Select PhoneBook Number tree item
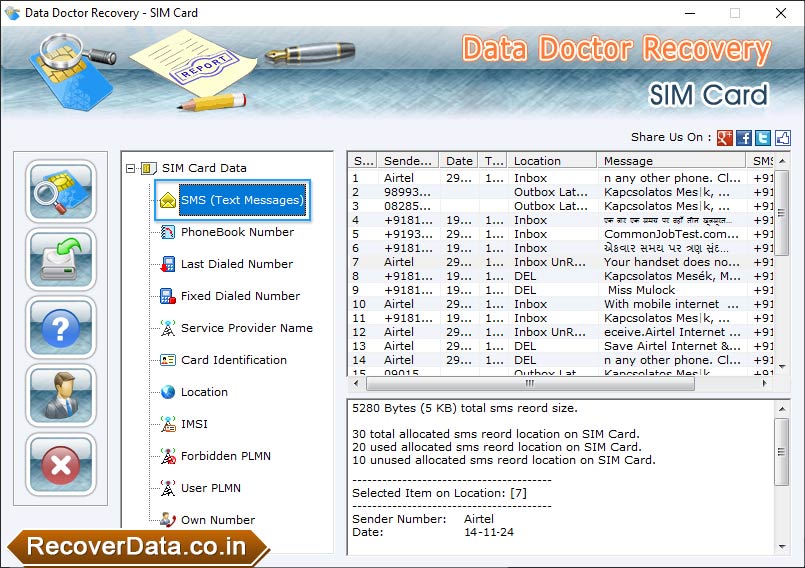This screenshot has height=568, width=805. click(237, 232)
